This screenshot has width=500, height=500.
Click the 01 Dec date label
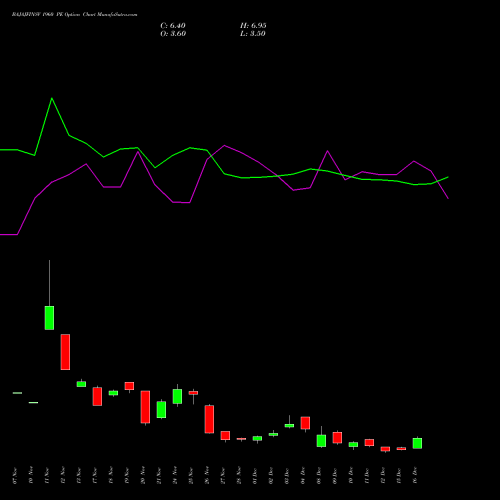[255, 476]
